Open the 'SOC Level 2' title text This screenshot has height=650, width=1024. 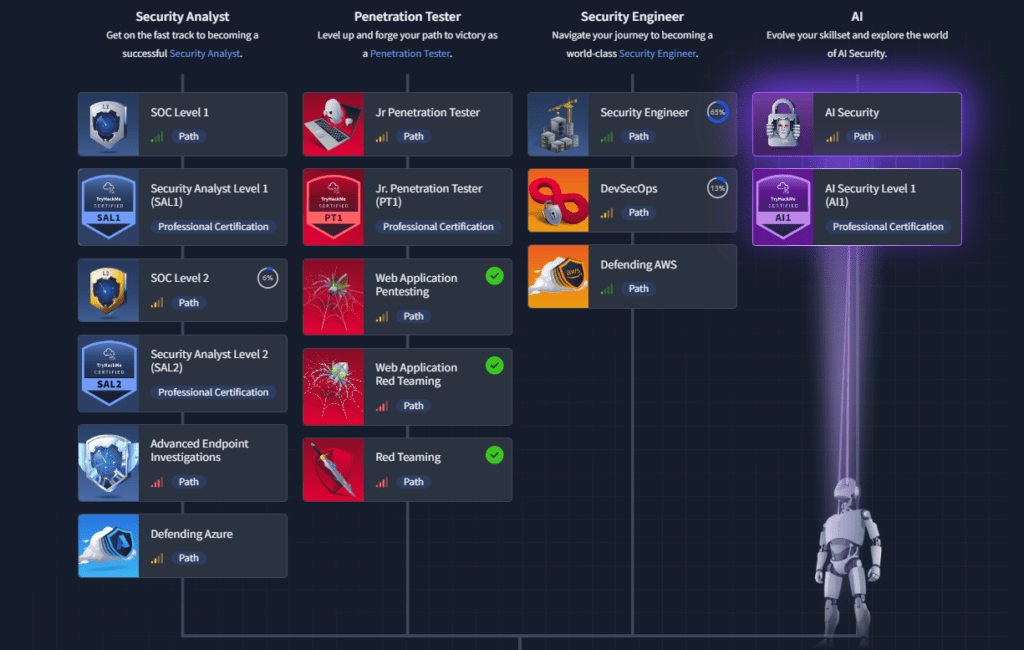[180, 278]
